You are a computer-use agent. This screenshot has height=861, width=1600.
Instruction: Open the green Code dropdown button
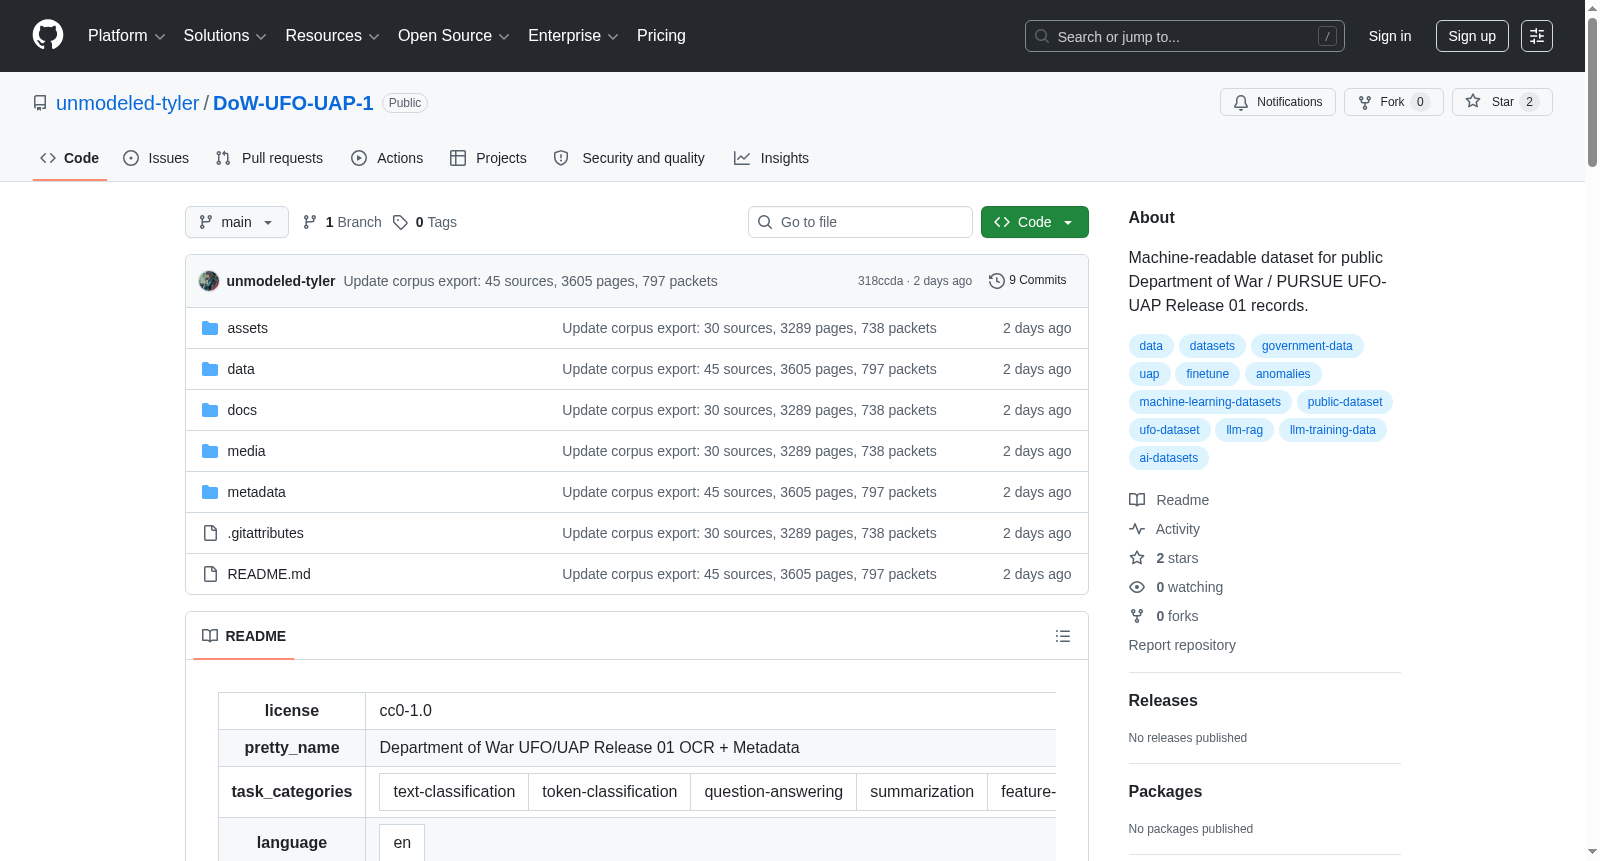pyautogui.click(x=1035, y=222)
